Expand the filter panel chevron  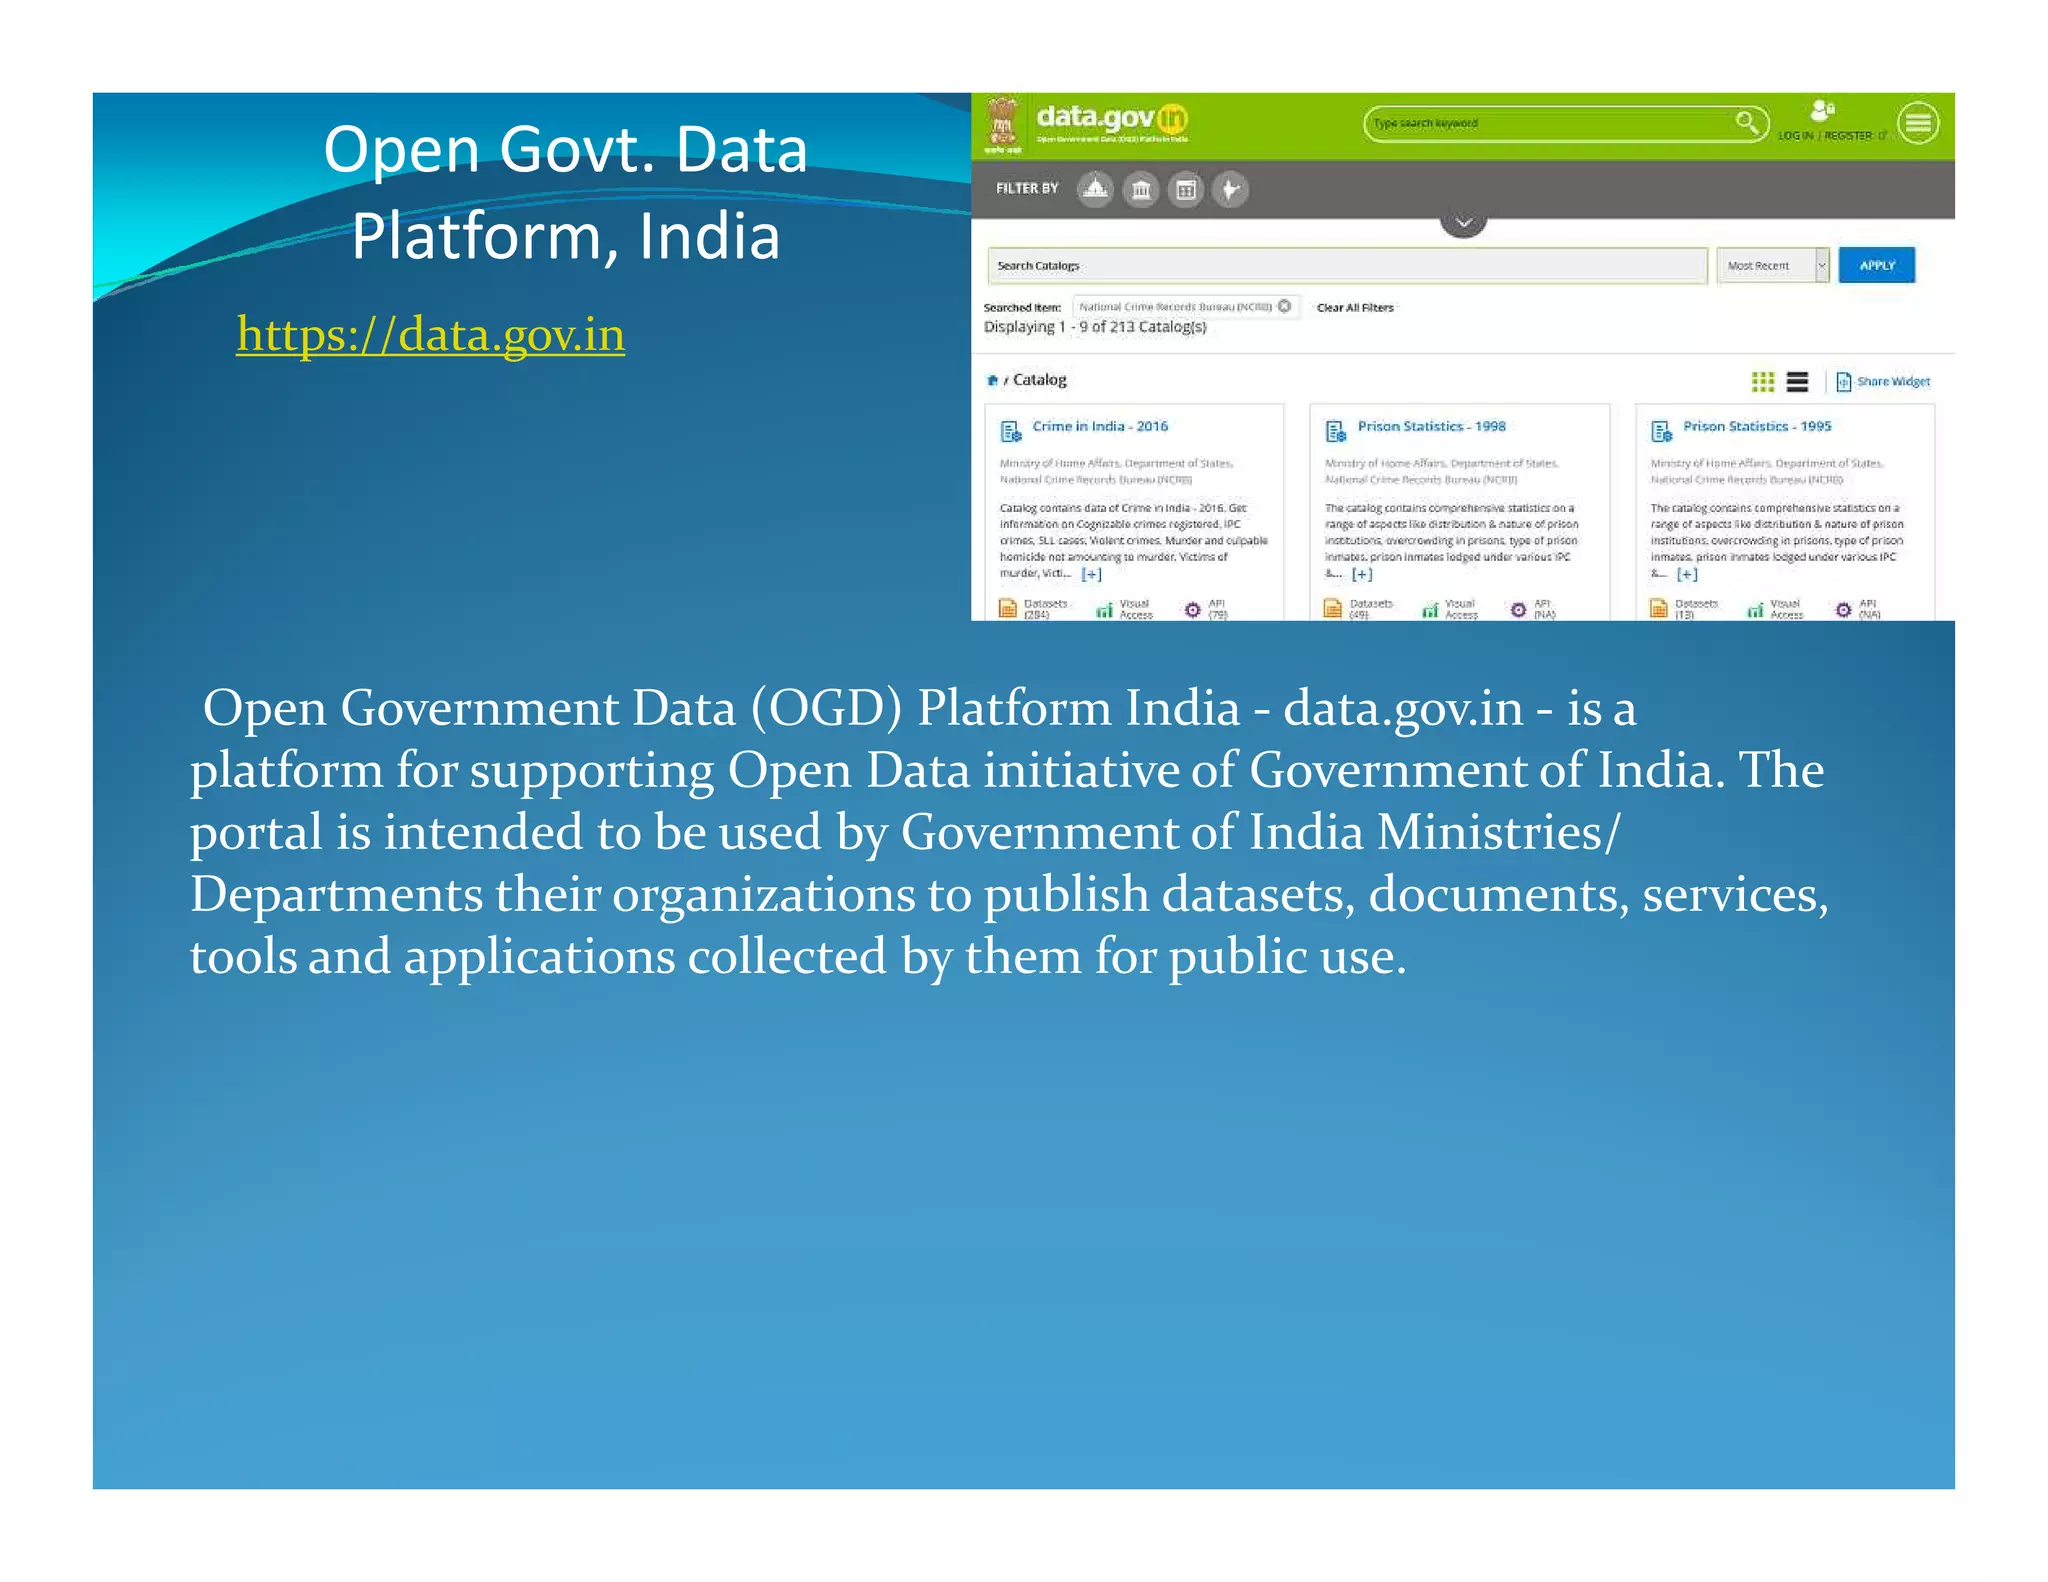1463,222
